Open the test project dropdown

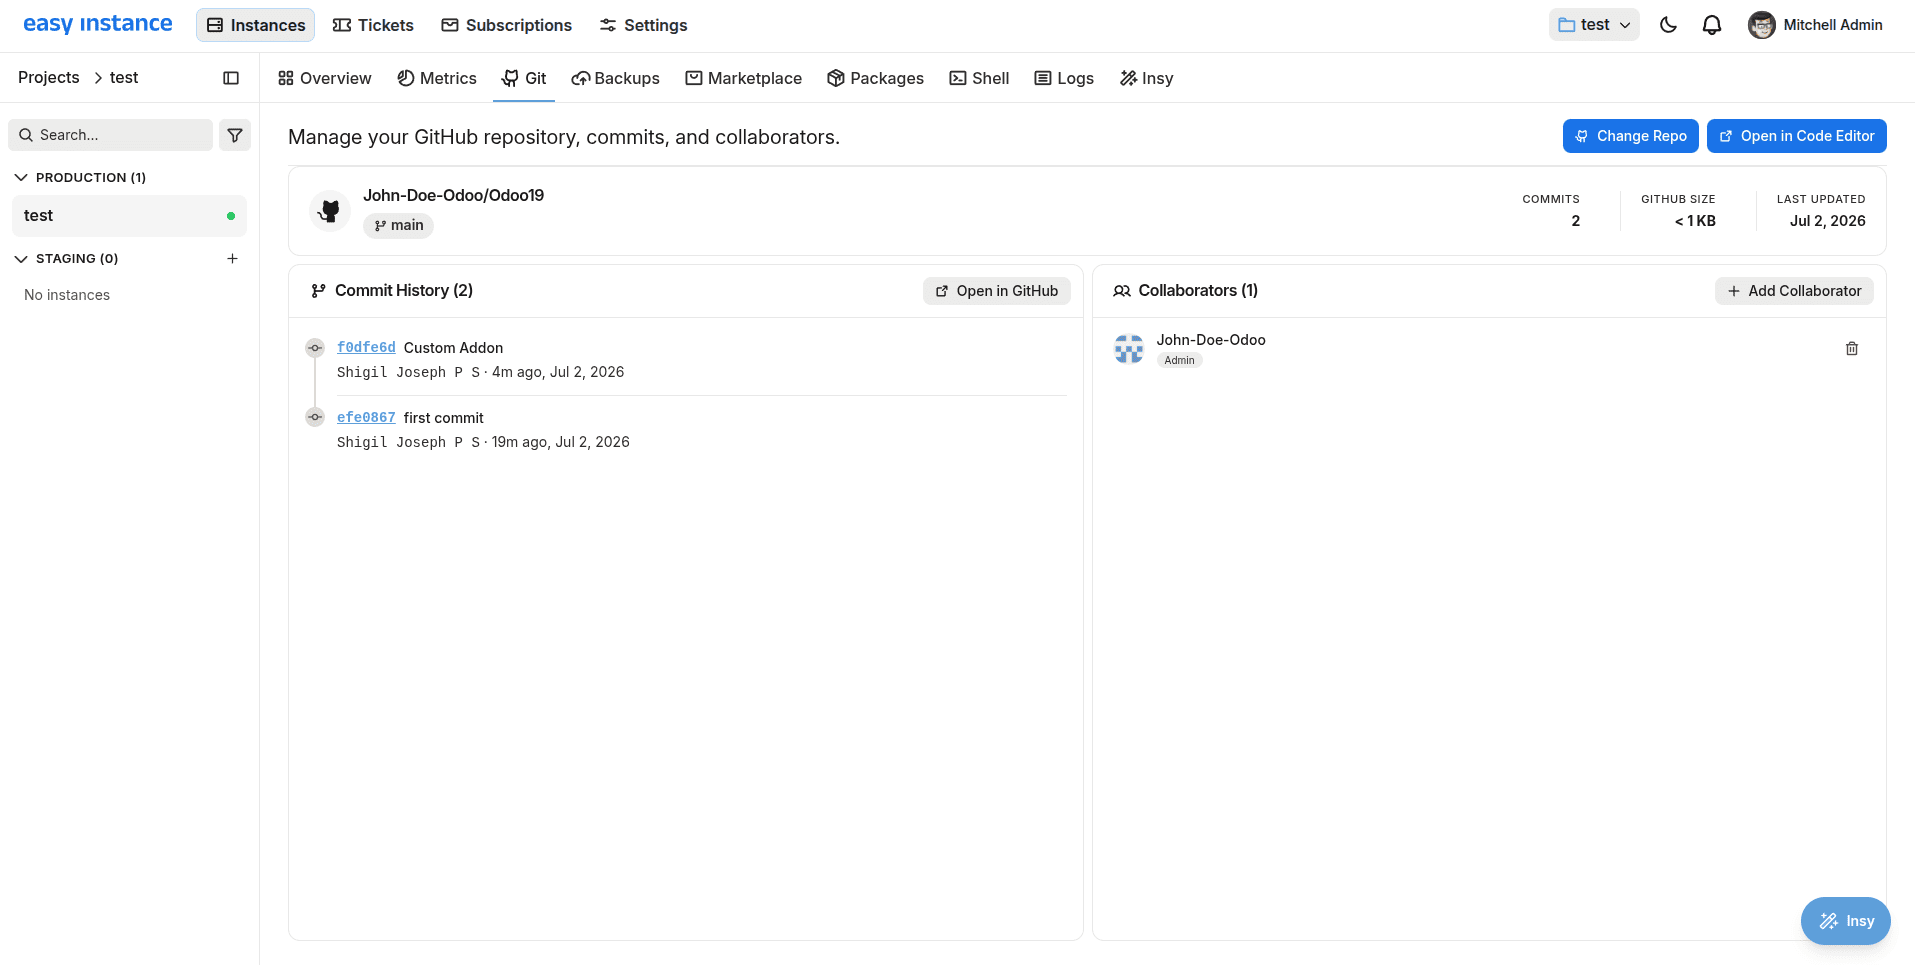coord(1594,25)
